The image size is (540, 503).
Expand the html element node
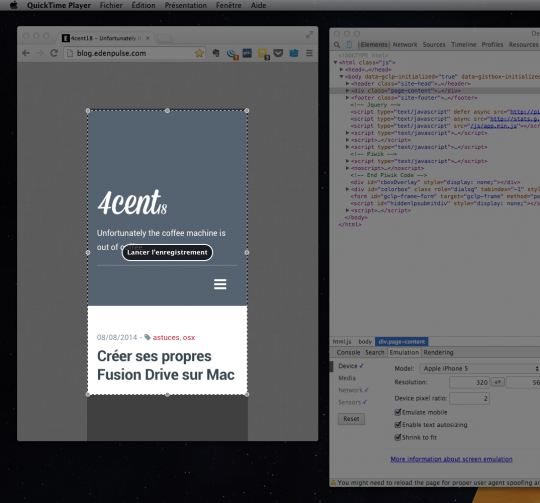coord(335,62)
